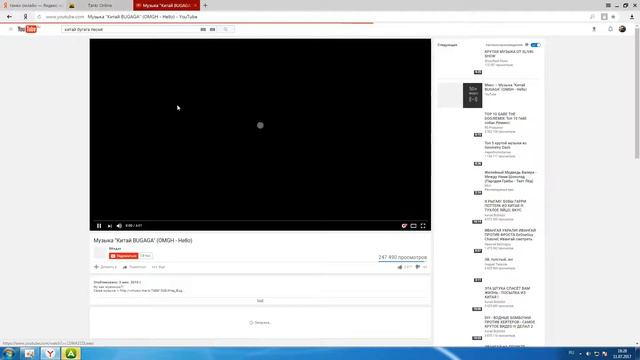Switch to the first Yandex browser tab
The image size is (640, 360).
coord(33,5)
